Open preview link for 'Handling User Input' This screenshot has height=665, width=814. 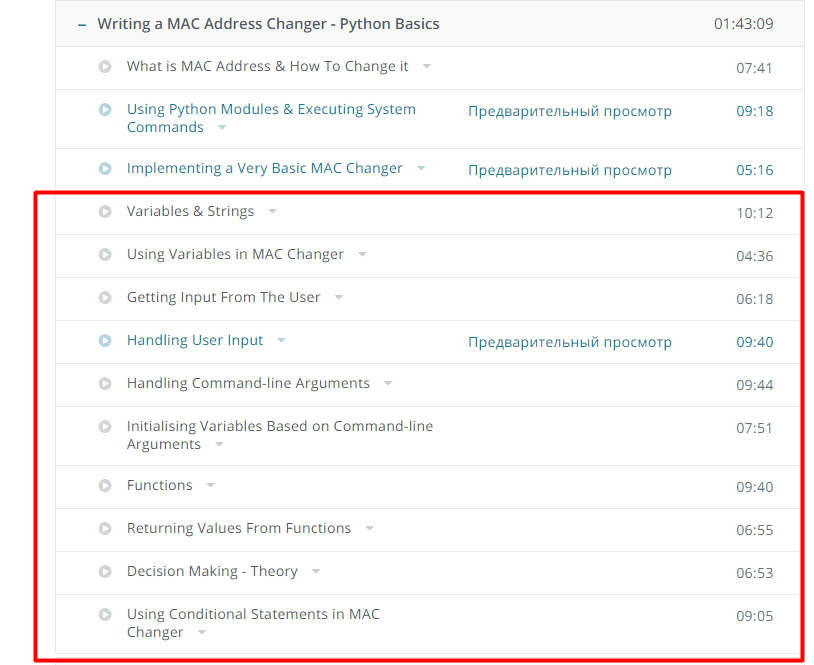pos(570,342)
